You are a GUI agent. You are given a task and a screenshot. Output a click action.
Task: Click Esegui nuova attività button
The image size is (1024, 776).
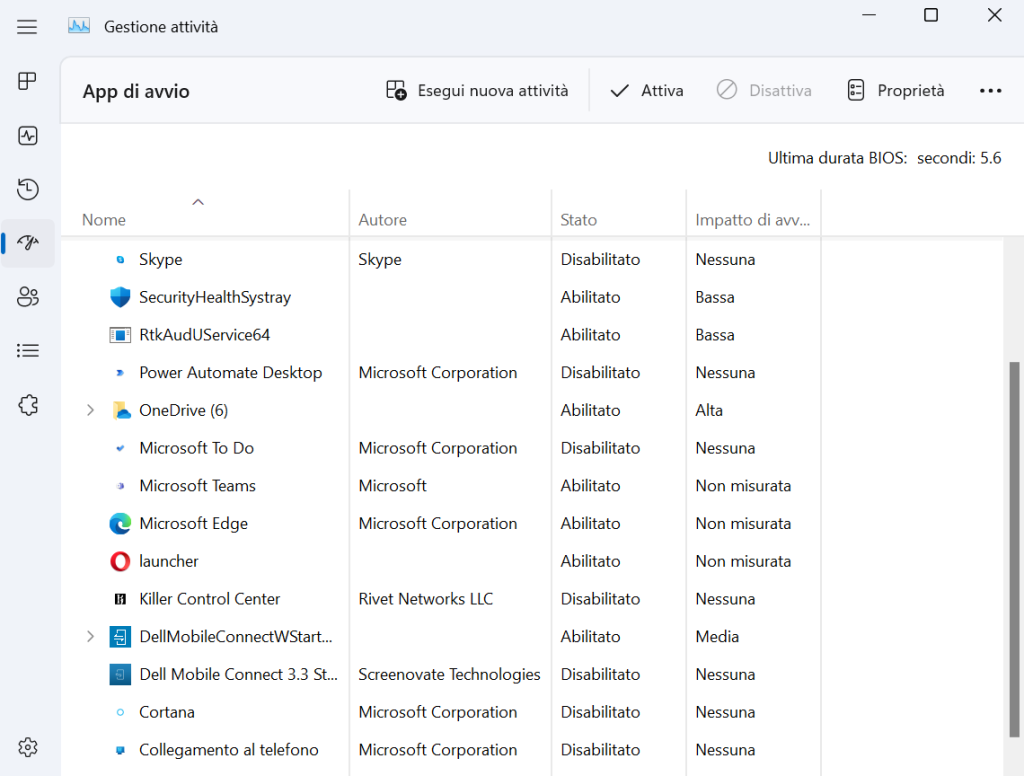pos(477,90)
